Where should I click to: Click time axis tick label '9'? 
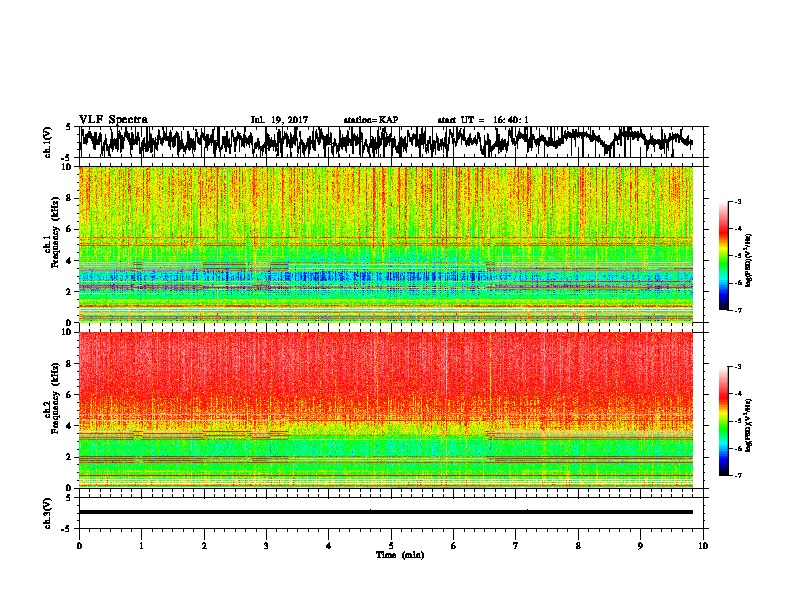point(640,546)
